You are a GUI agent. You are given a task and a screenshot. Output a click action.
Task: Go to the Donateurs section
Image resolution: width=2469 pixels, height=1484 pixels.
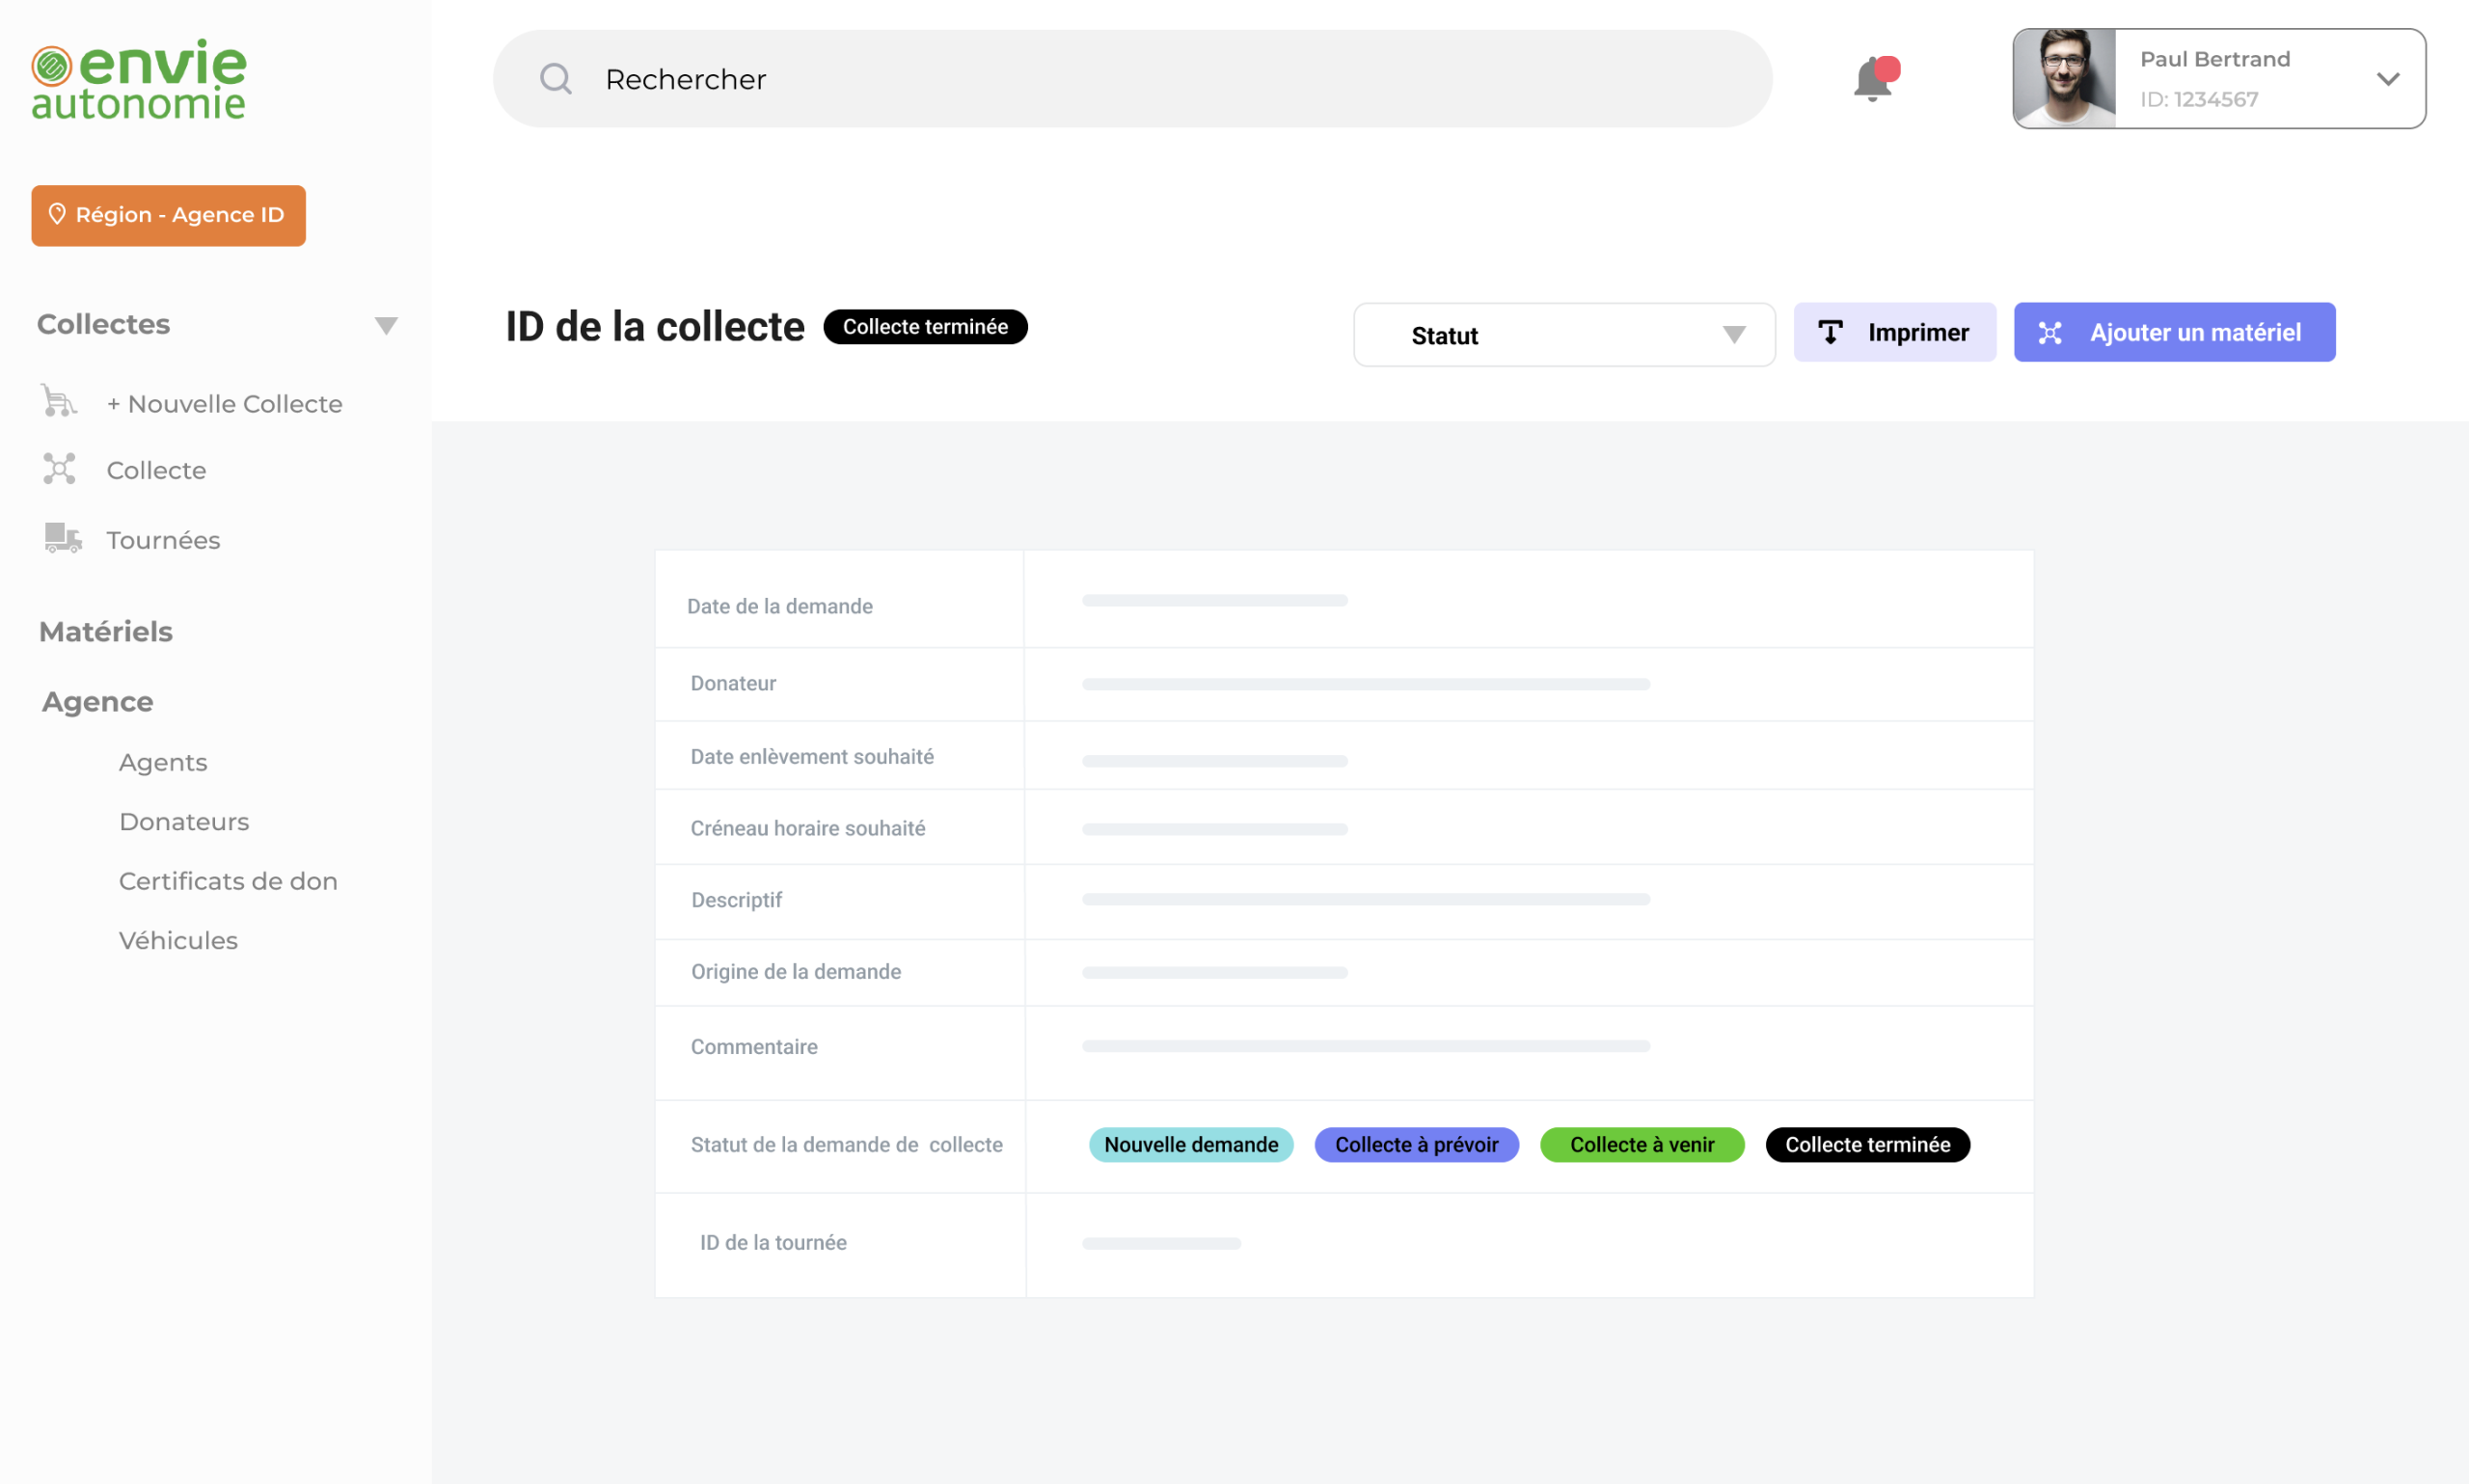click(x=184, y=821)
